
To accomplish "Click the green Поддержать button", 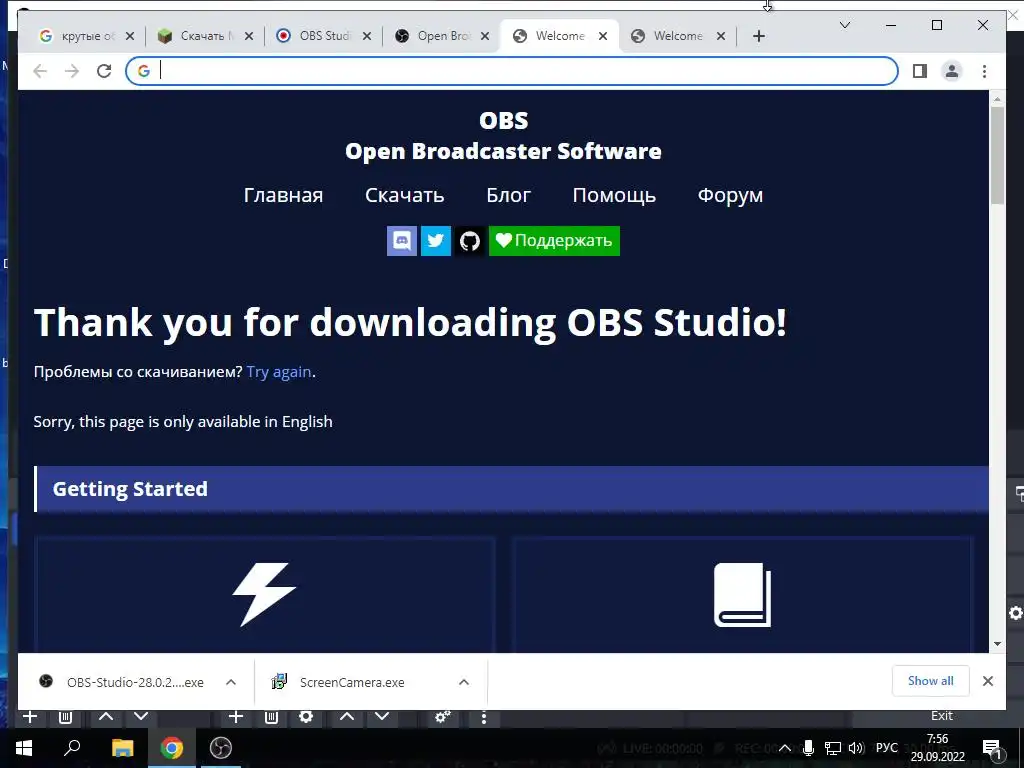I will point(554,241).
